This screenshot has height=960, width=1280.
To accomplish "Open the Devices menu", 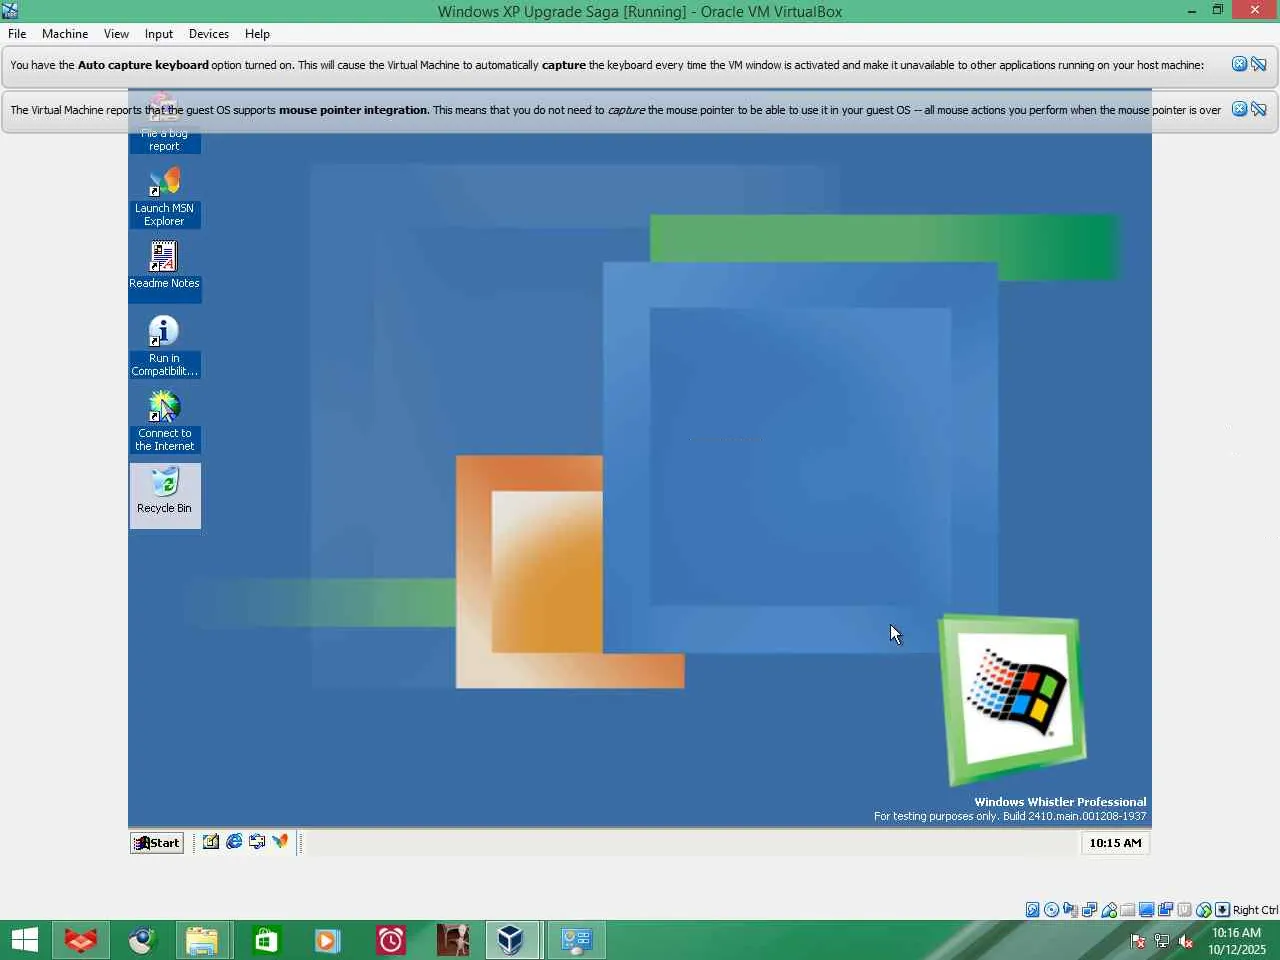I will pos(209,34).
